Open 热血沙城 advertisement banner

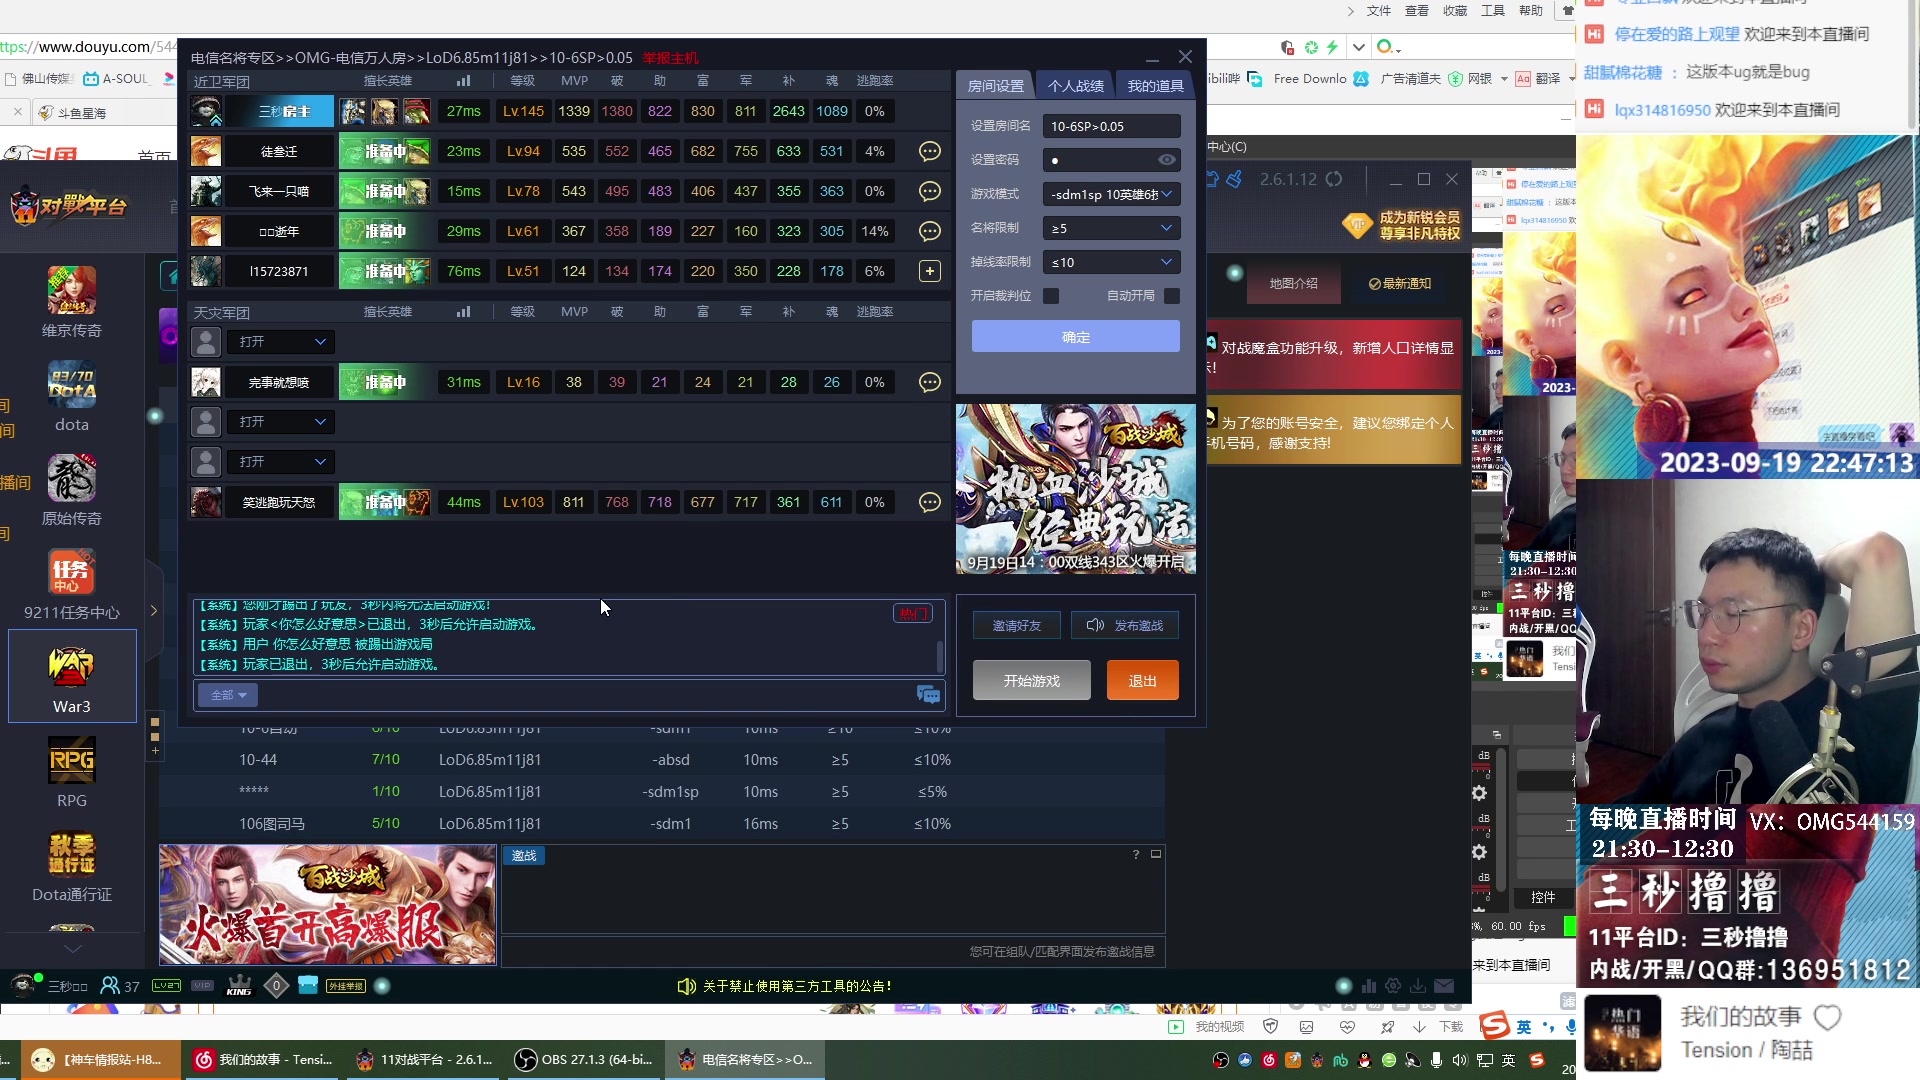[1076, 489]
